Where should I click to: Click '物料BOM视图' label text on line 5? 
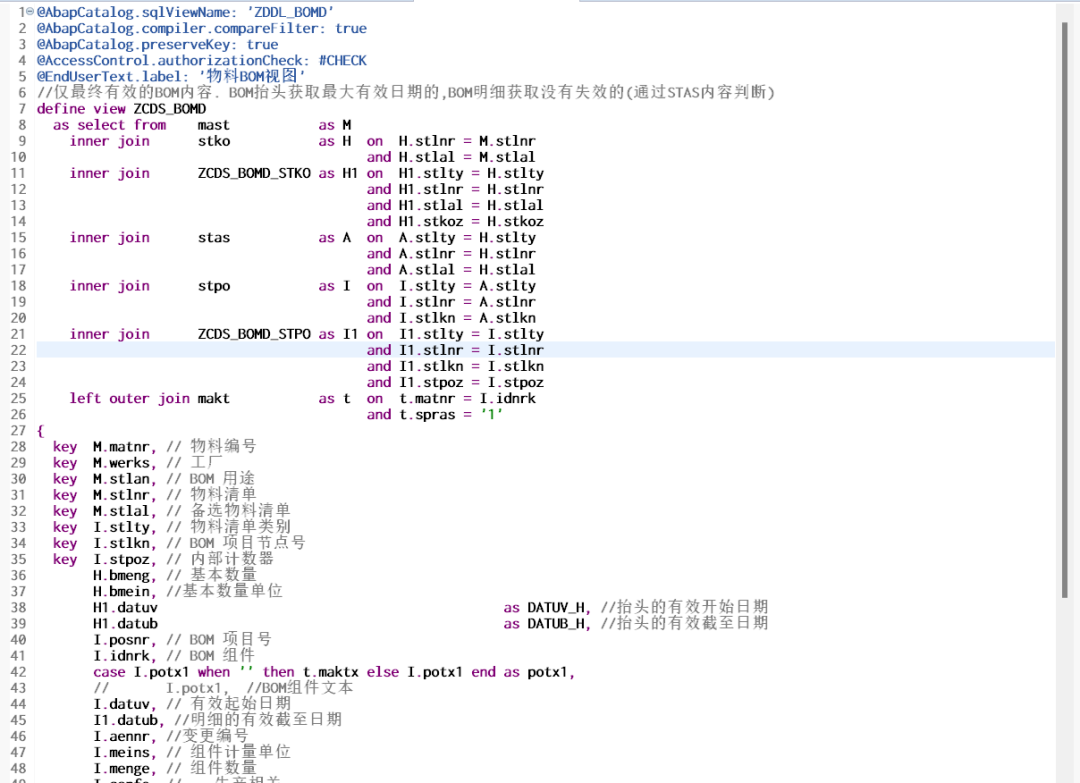[x=252, y=76]
